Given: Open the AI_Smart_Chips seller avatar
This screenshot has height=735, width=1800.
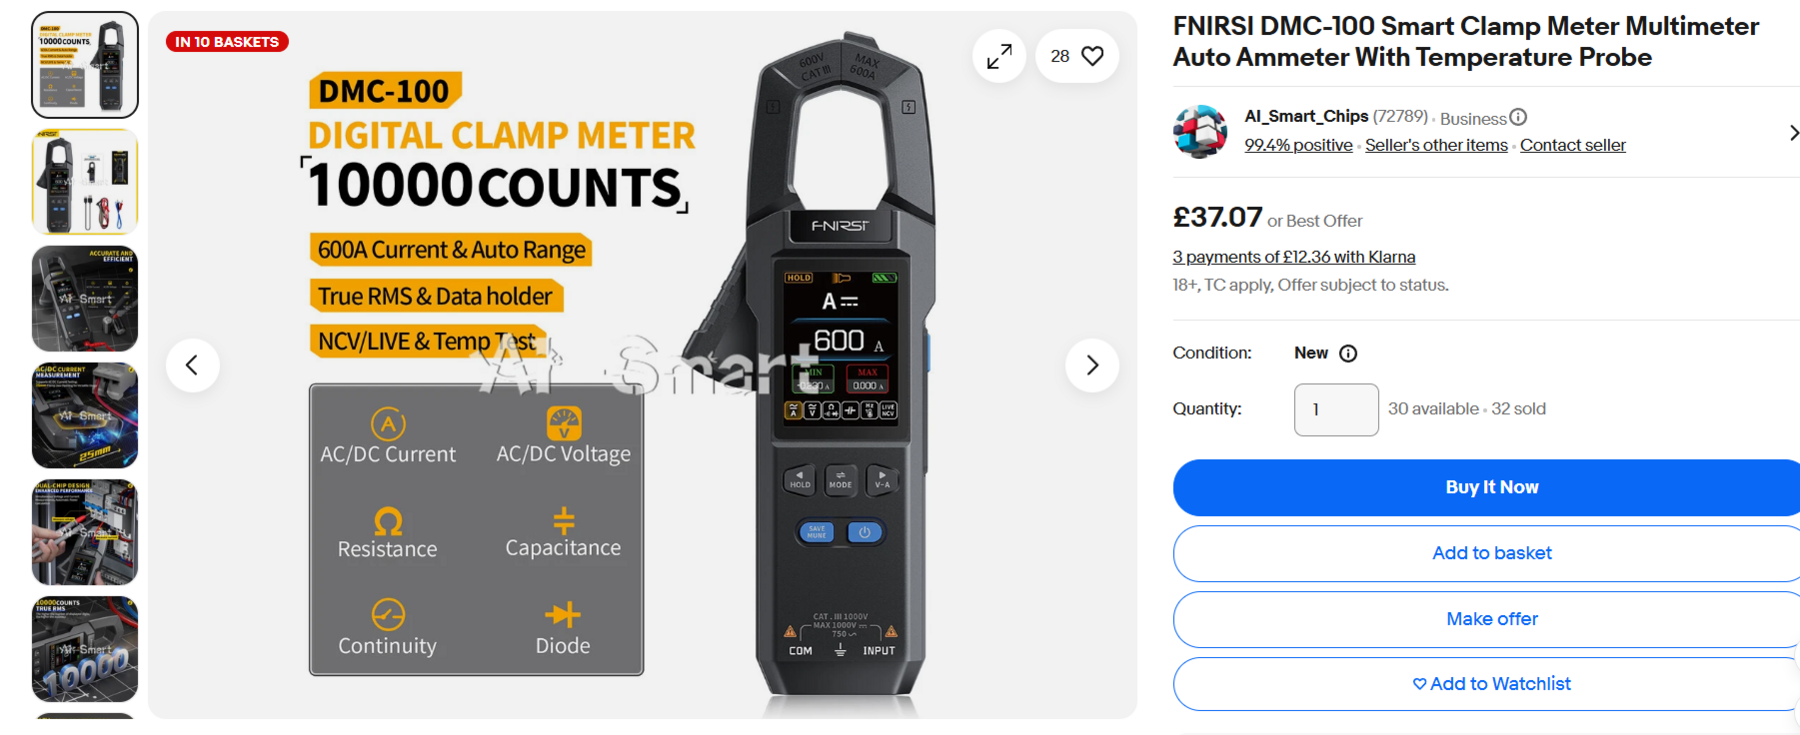Looking at the screenshot, I should [x=1200, y=131].
